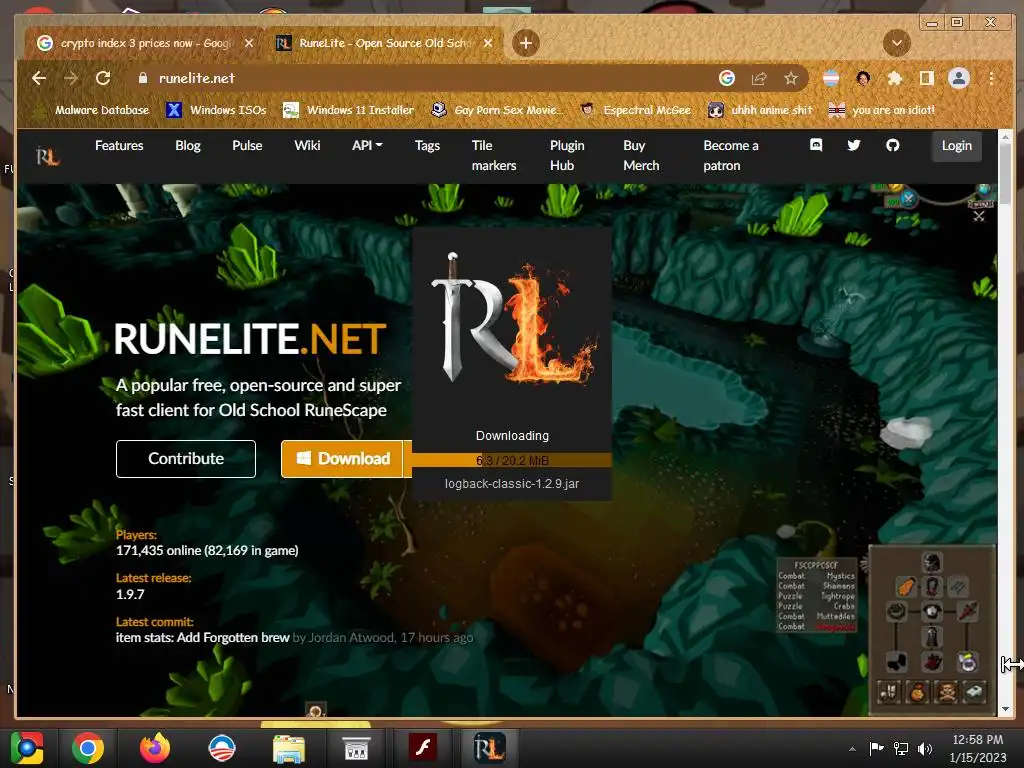Open the Features nav item
The image size is (1024, 768).
(x=119, y=145)
